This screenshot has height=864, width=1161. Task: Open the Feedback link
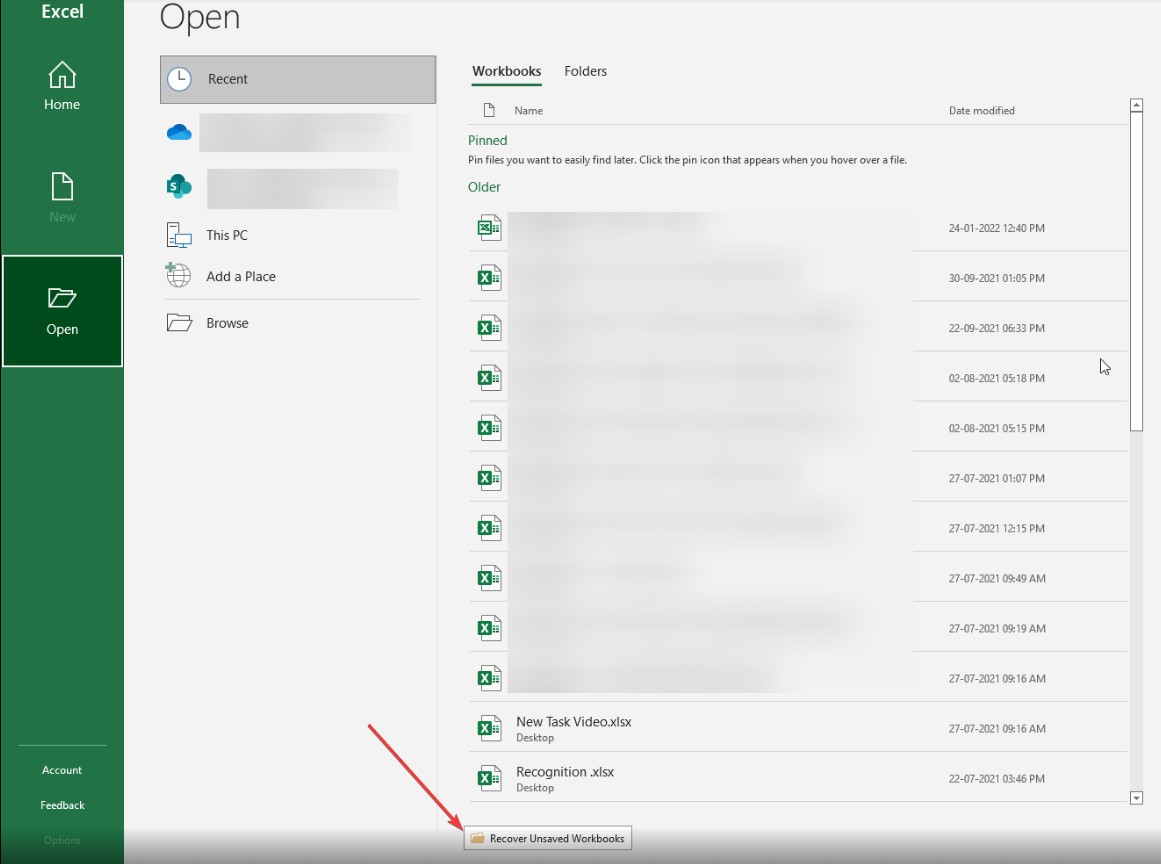(61, 804)
